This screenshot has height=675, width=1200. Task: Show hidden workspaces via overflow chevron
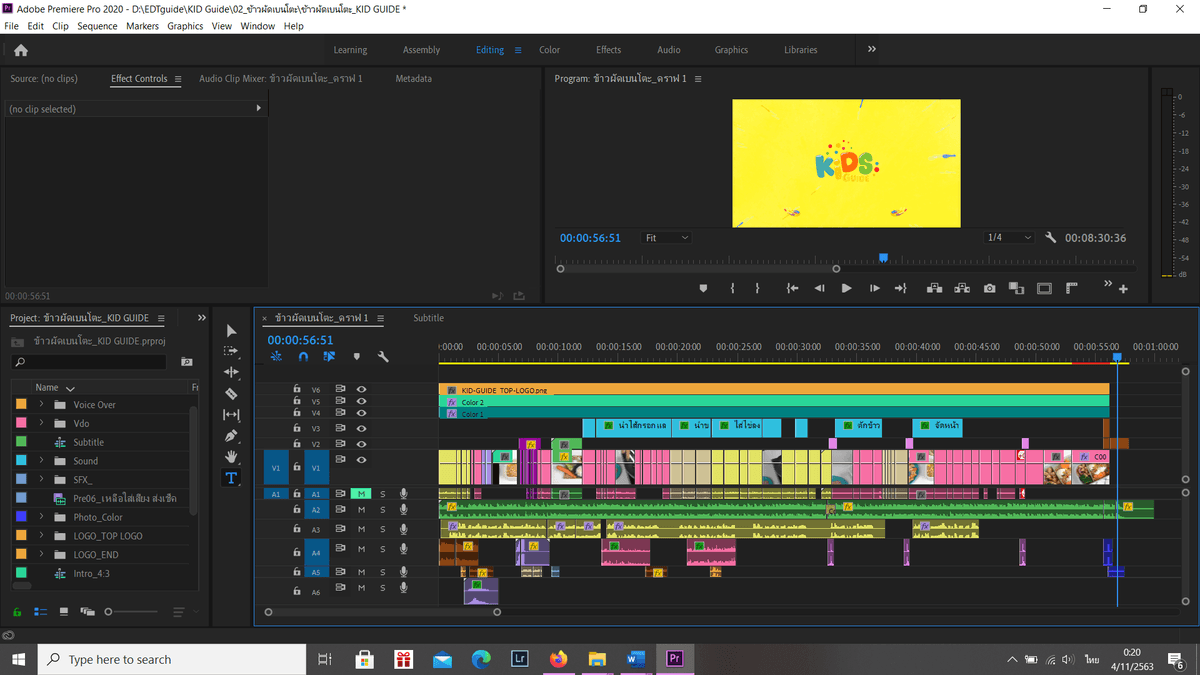871,49
